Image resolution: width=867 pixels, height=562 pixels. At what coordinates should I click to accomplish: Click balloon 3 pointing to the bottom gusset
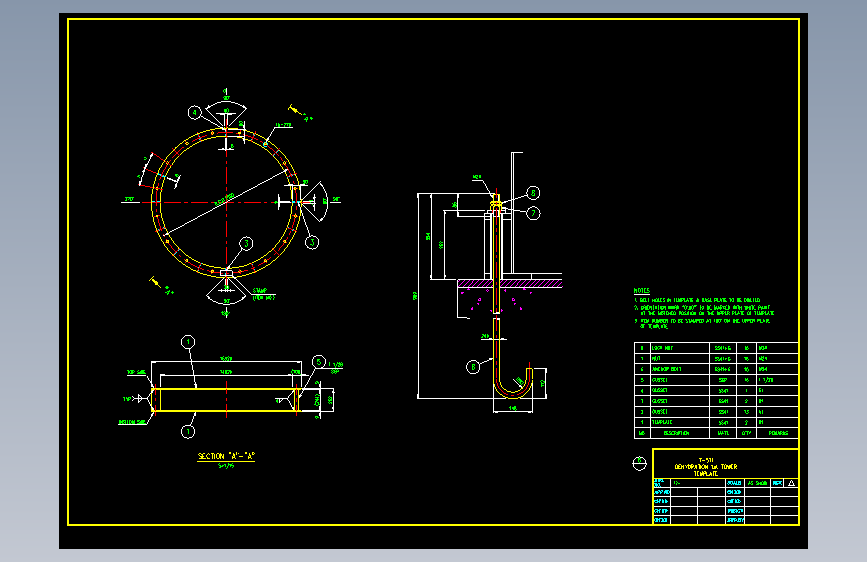(246, 243)
